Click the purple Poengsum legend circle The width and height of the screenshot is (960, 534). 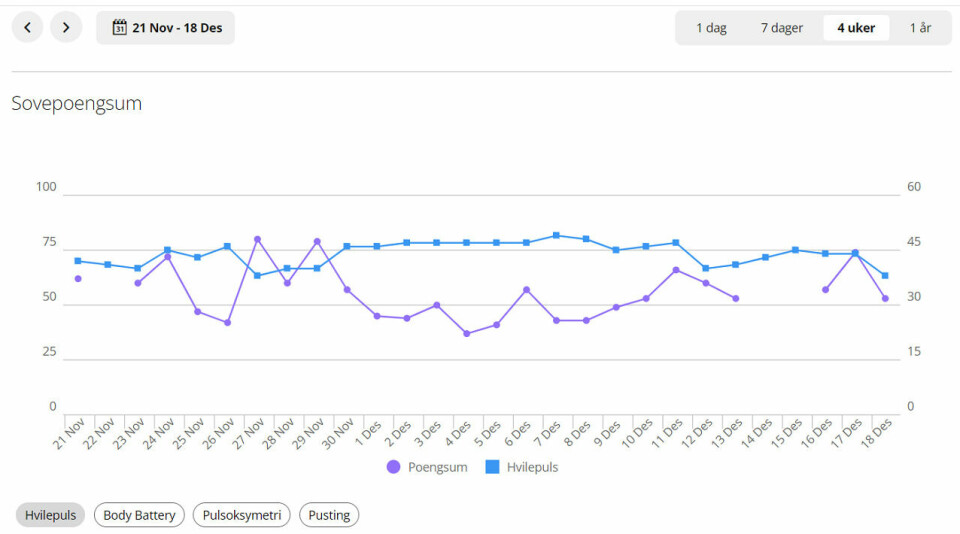[393, 467]
